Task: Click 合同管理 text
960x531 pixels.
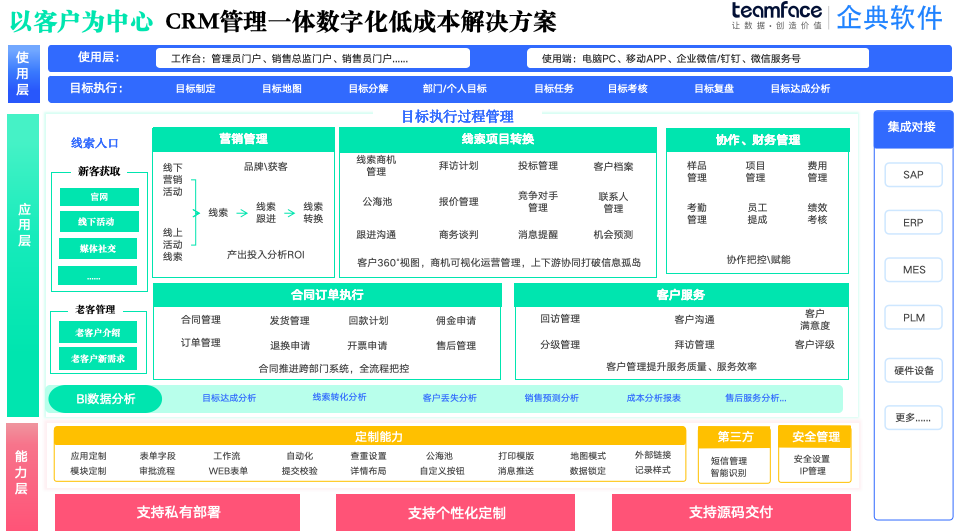Action: click(201, 320)
